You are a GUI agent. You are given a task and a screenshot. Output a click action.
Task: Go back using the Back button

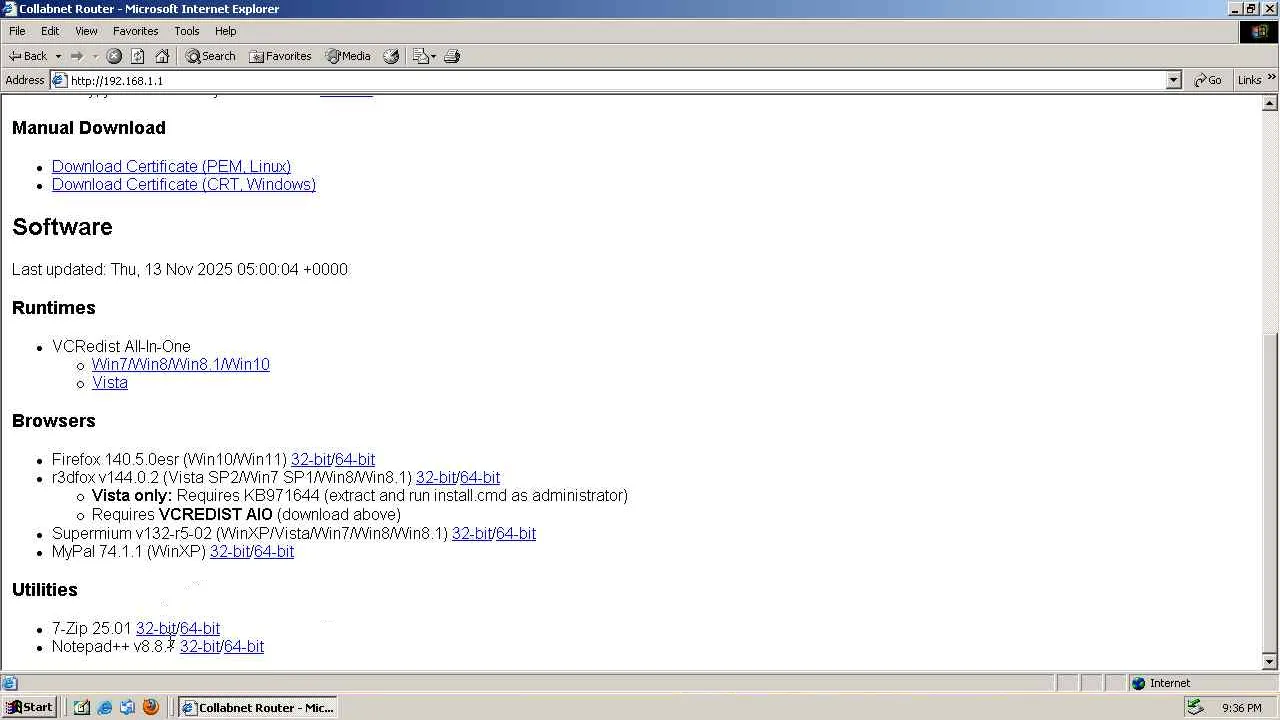tap(28, 56)
